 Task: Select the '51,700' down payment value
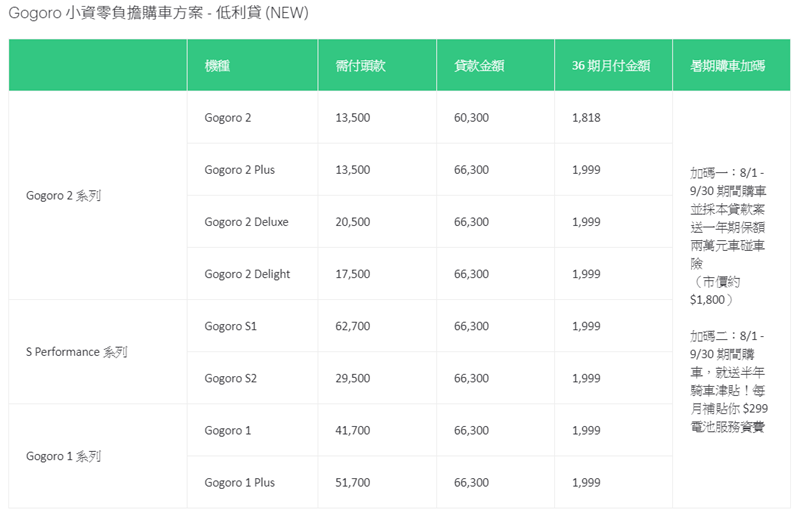353,482
